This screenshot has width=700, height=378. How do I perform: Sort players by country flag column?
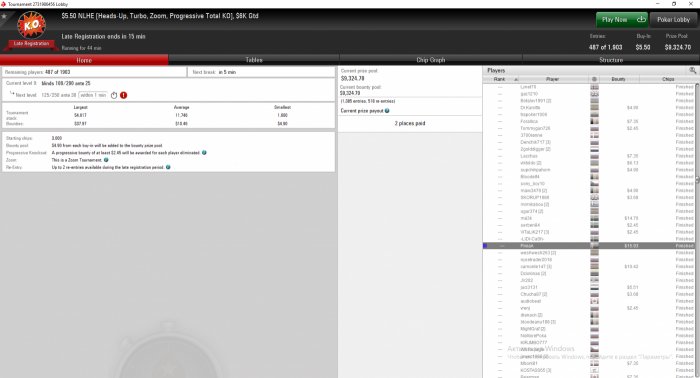coord(594,79)
